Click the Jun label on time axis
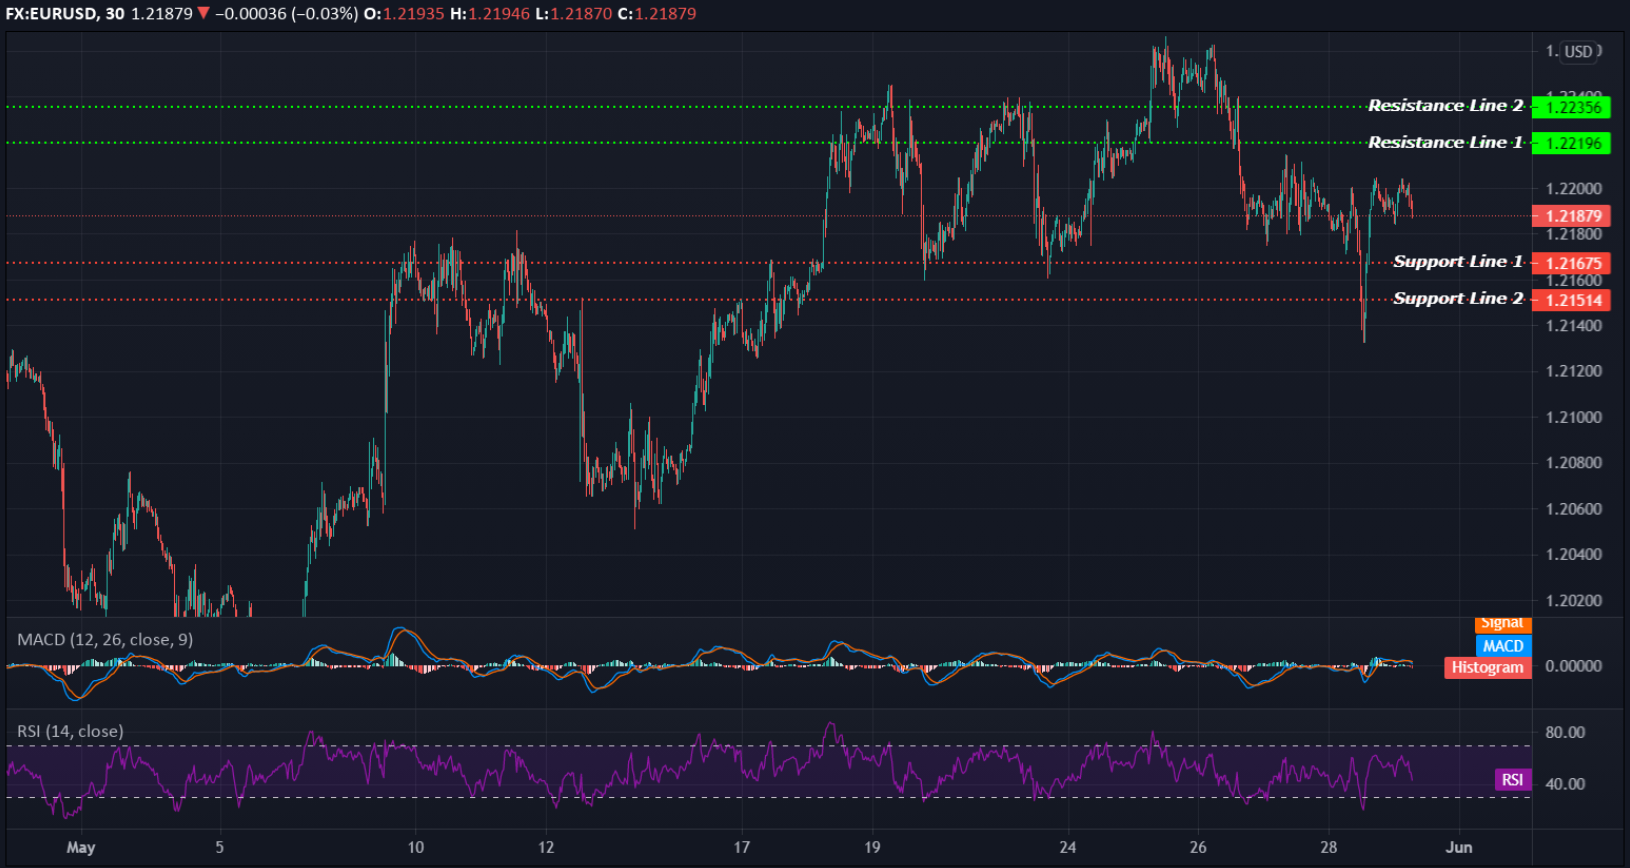The width and height of the screenshot is (1630, 868). [x=1459, y=847]
